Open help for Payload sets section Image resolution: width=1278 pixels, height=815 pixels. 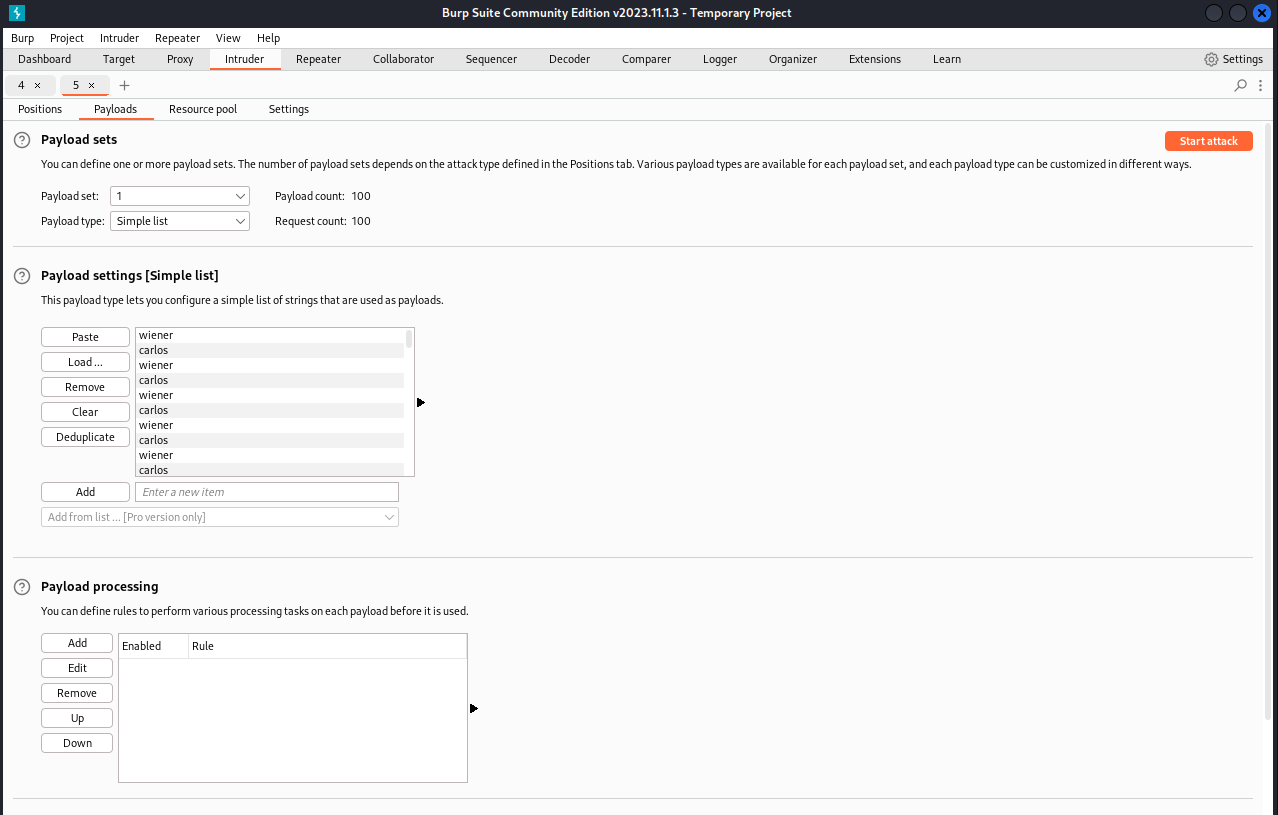(x=21, y=140)
